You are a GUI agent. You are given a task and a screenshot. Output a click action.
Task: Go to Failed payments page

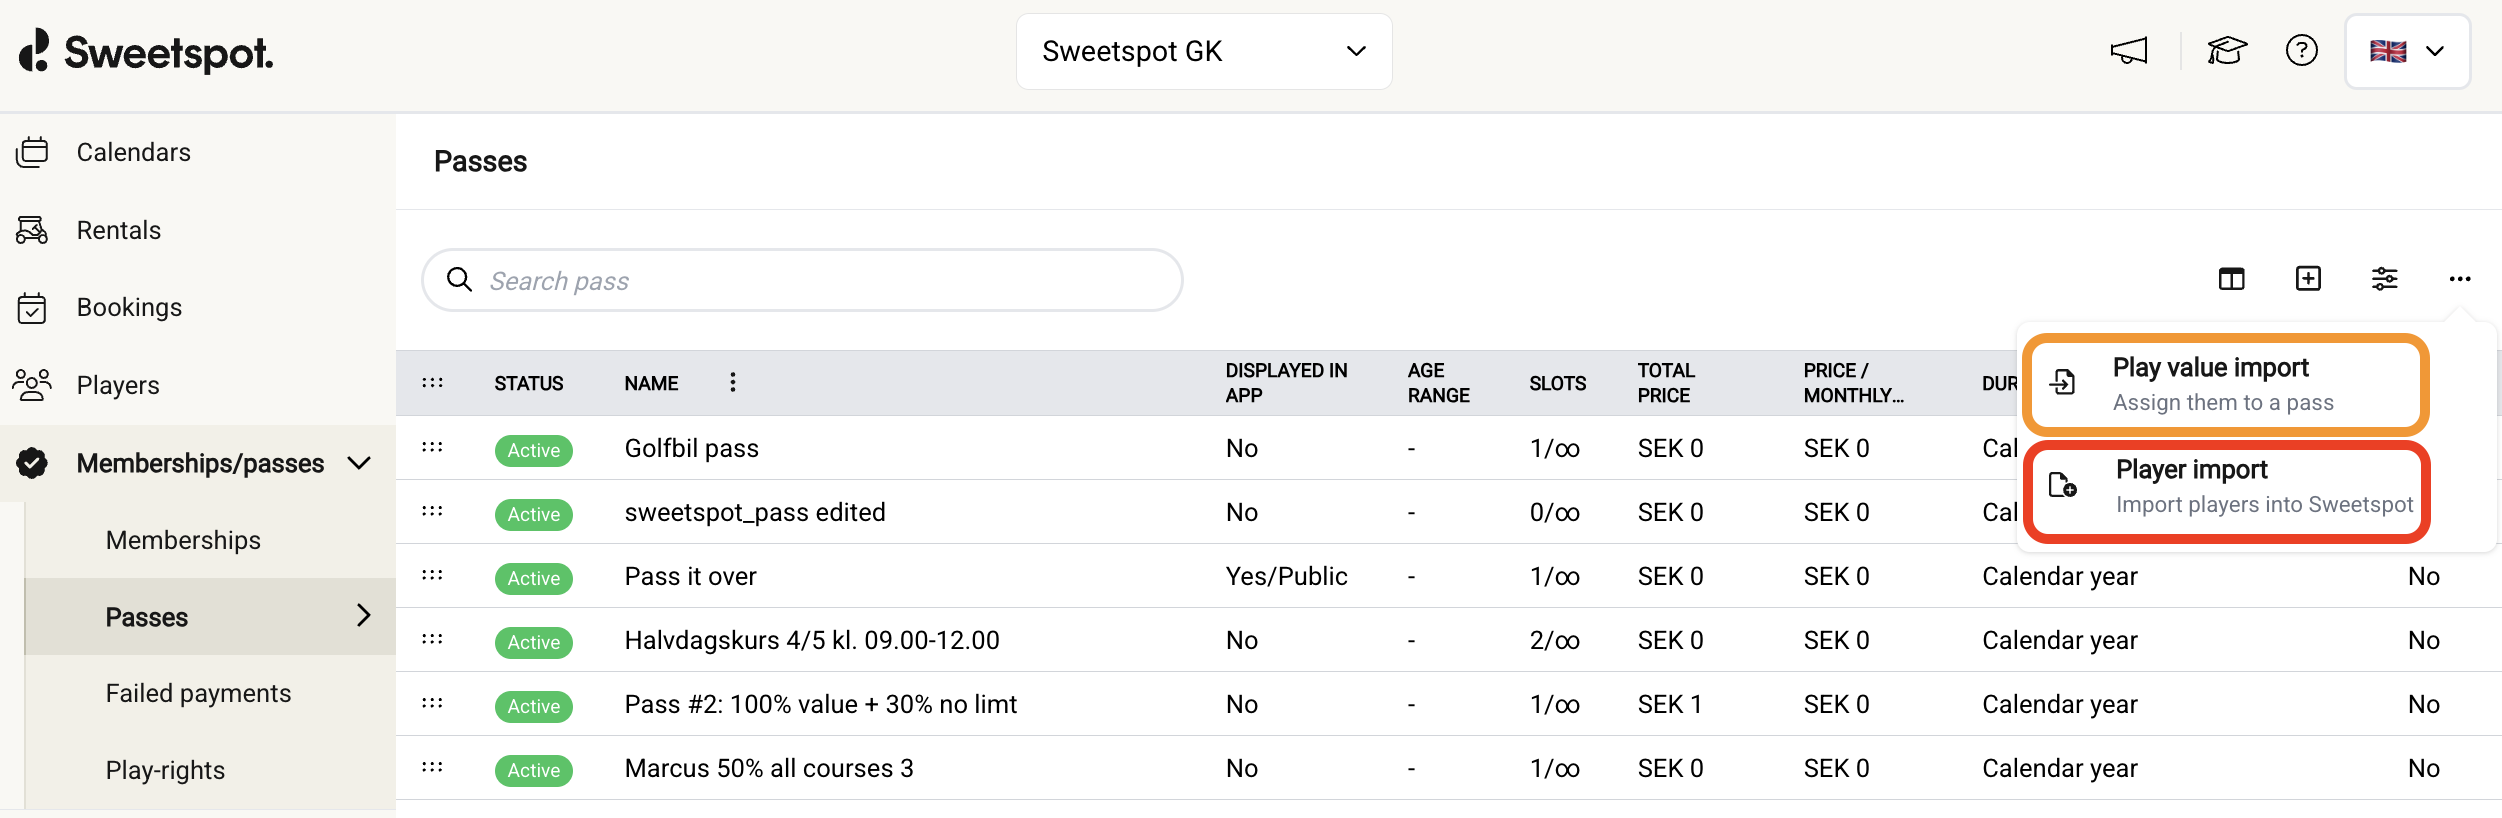[x=198, y=693]
